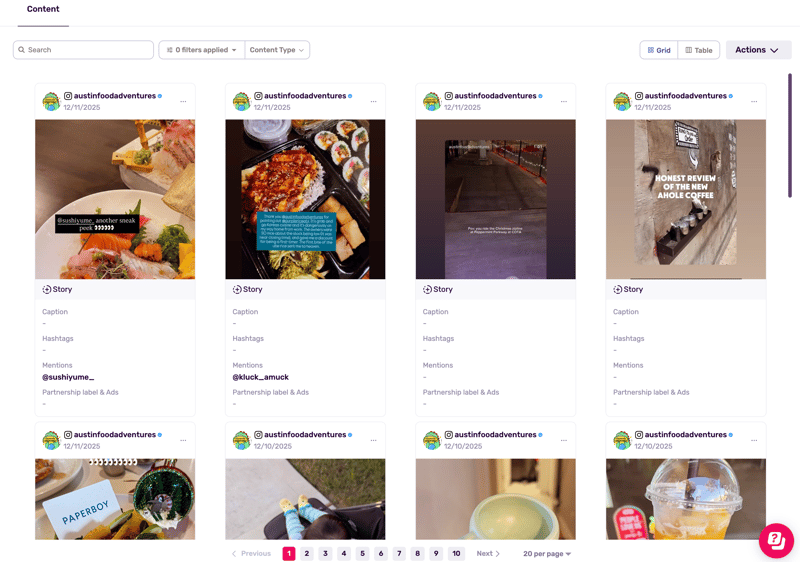Viewport: 800px width, 562px height.
Task: Go to page 7
Action: click(399, 553)
